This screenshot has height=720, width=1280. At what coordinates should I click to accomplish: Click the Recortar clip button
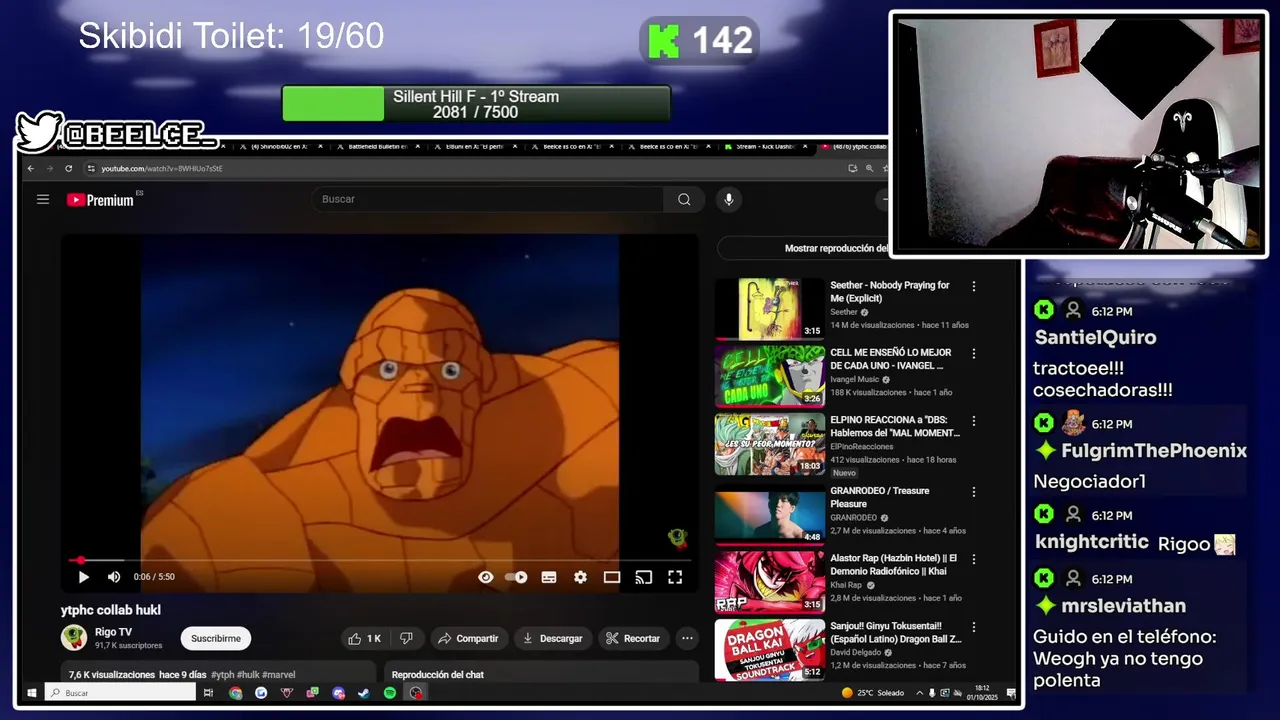pyautogui.click(x=633, y=638)
